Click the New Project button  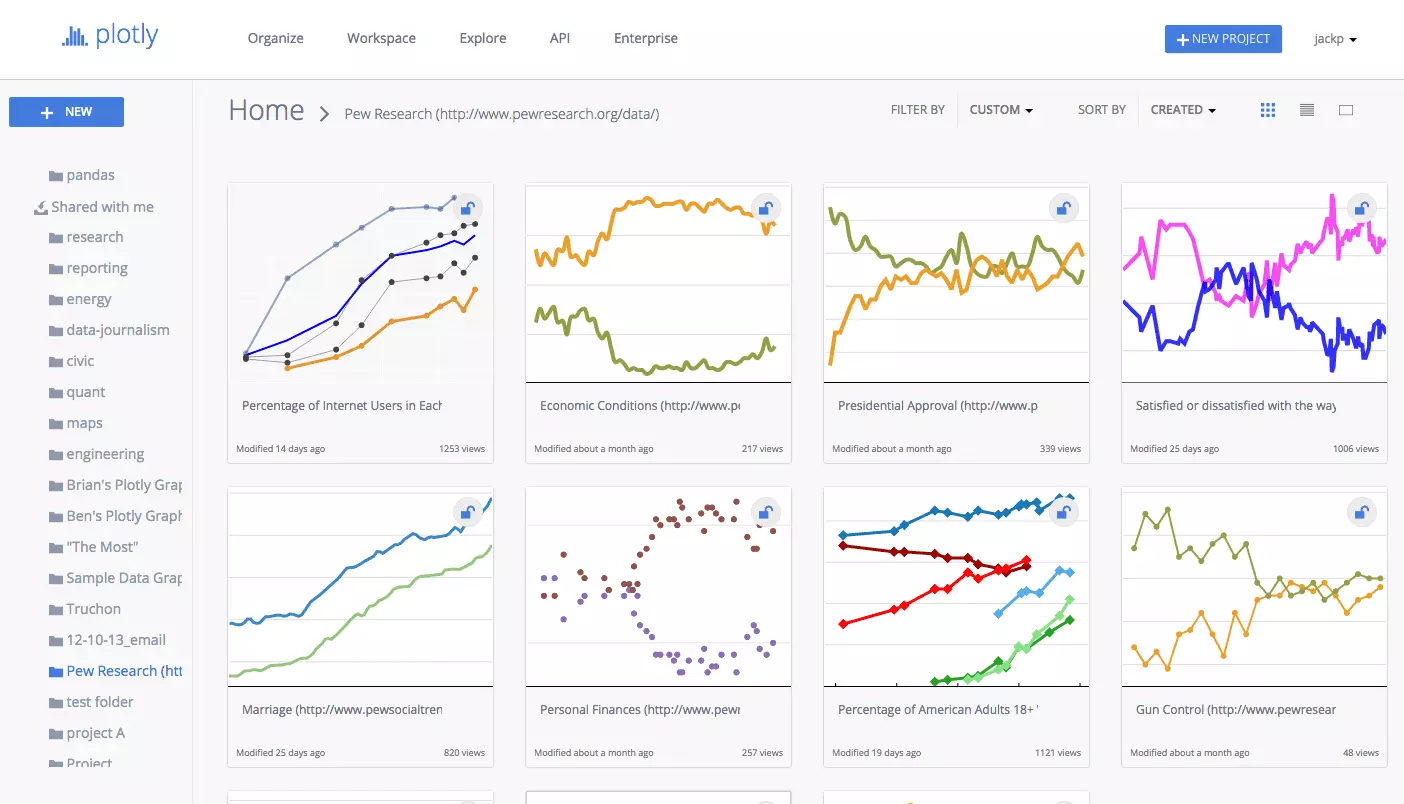(1223, 39)
